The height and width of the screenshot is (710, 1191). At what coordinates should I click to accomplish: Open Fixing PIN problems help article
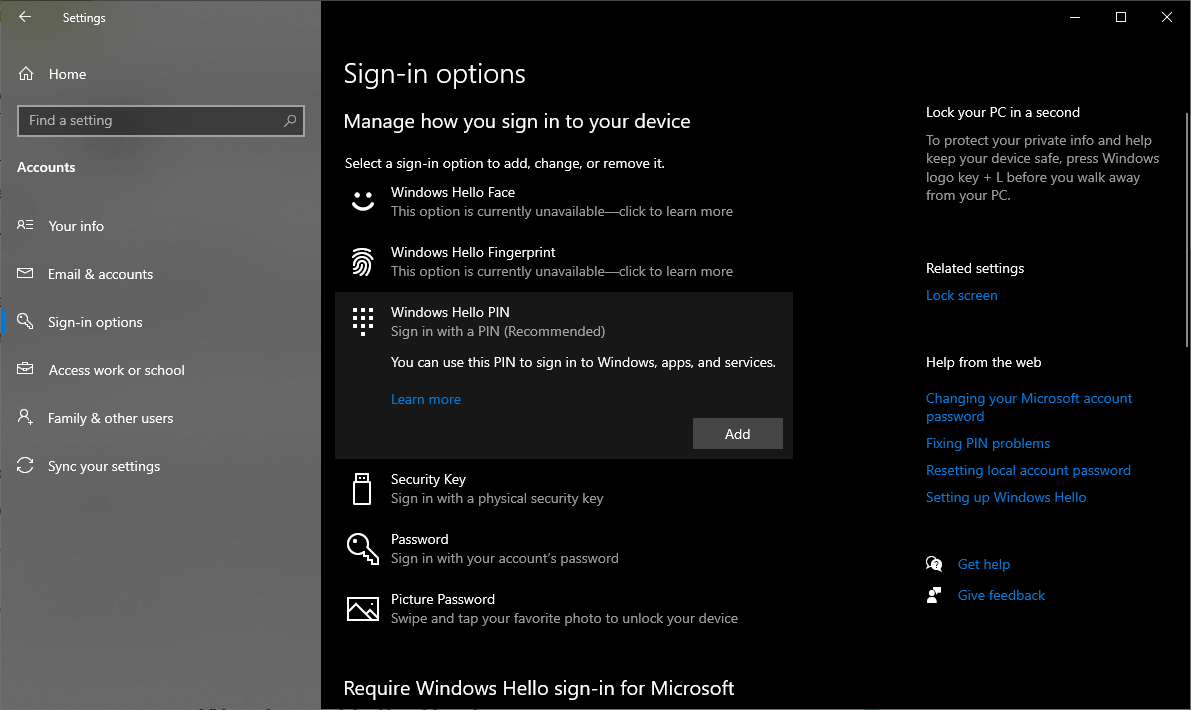point(988,442)
